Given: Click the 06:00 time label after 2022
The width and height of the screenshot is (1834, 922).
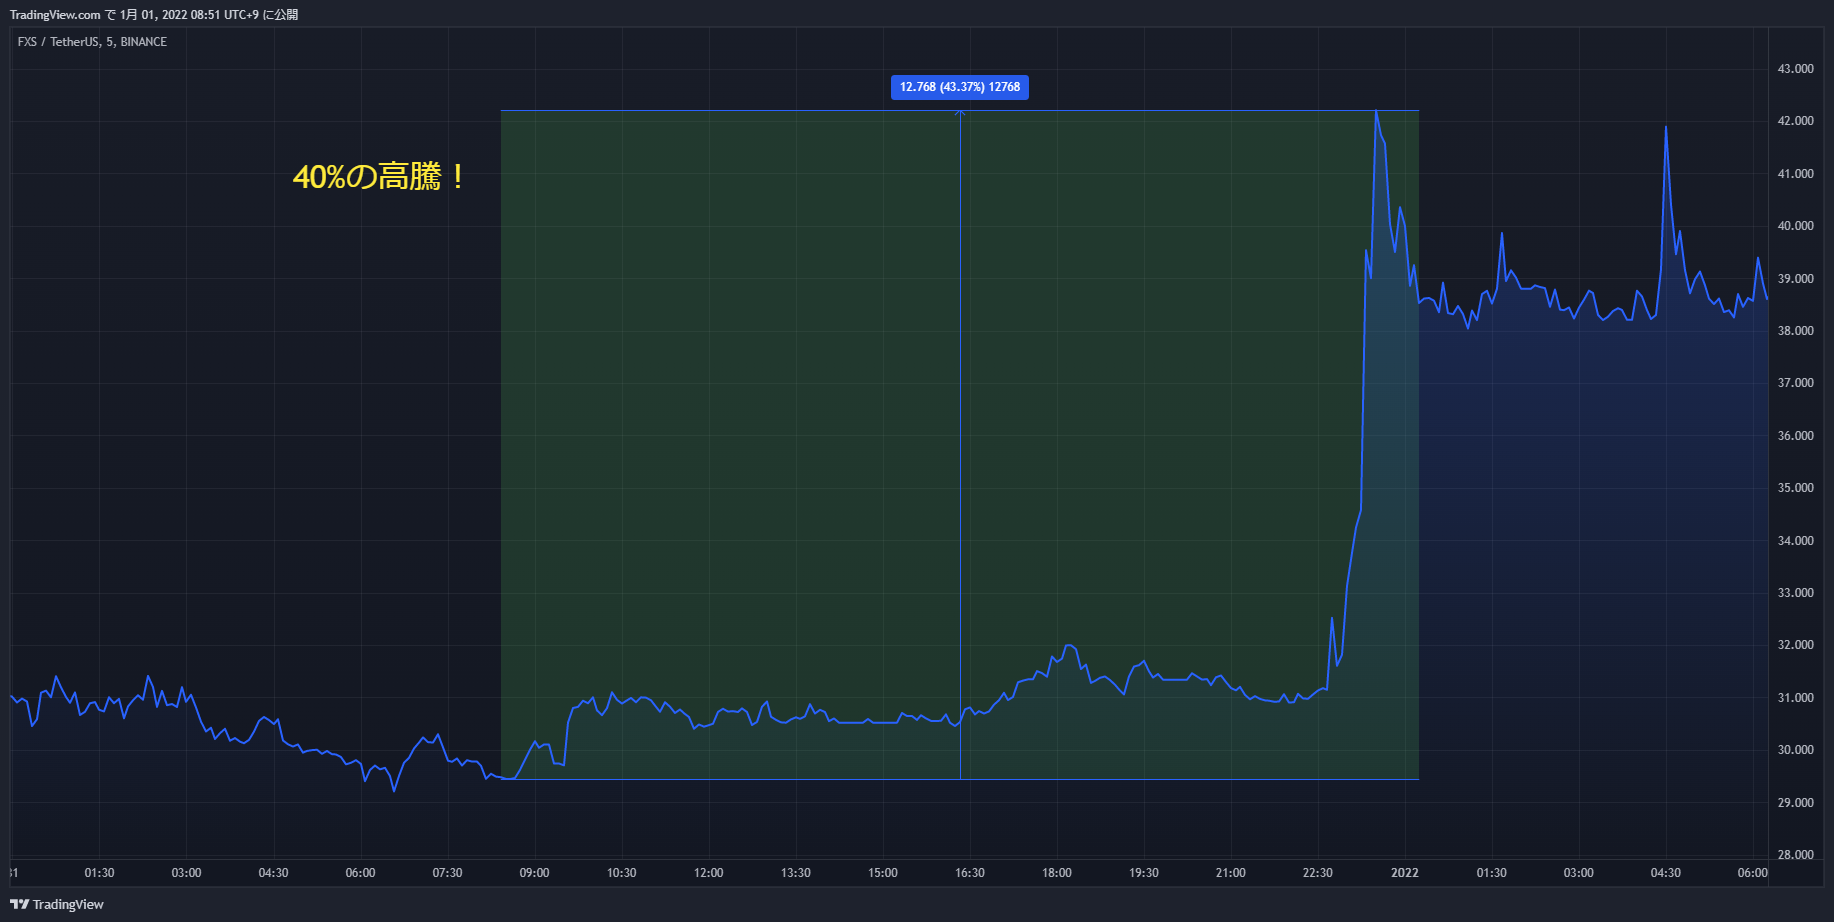Looking at the screenshot, I should click(1752, 873).
